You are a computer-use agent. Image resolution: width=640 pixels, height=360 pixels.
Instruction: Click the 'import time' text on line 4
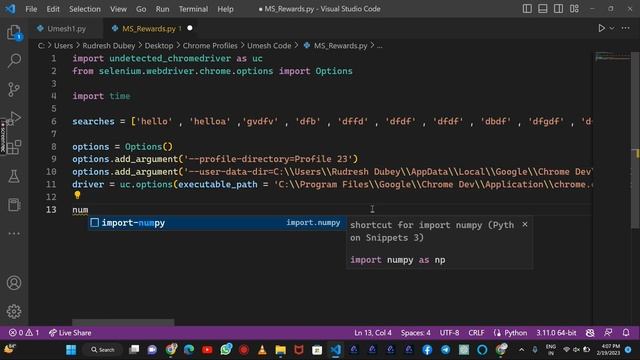101,96
